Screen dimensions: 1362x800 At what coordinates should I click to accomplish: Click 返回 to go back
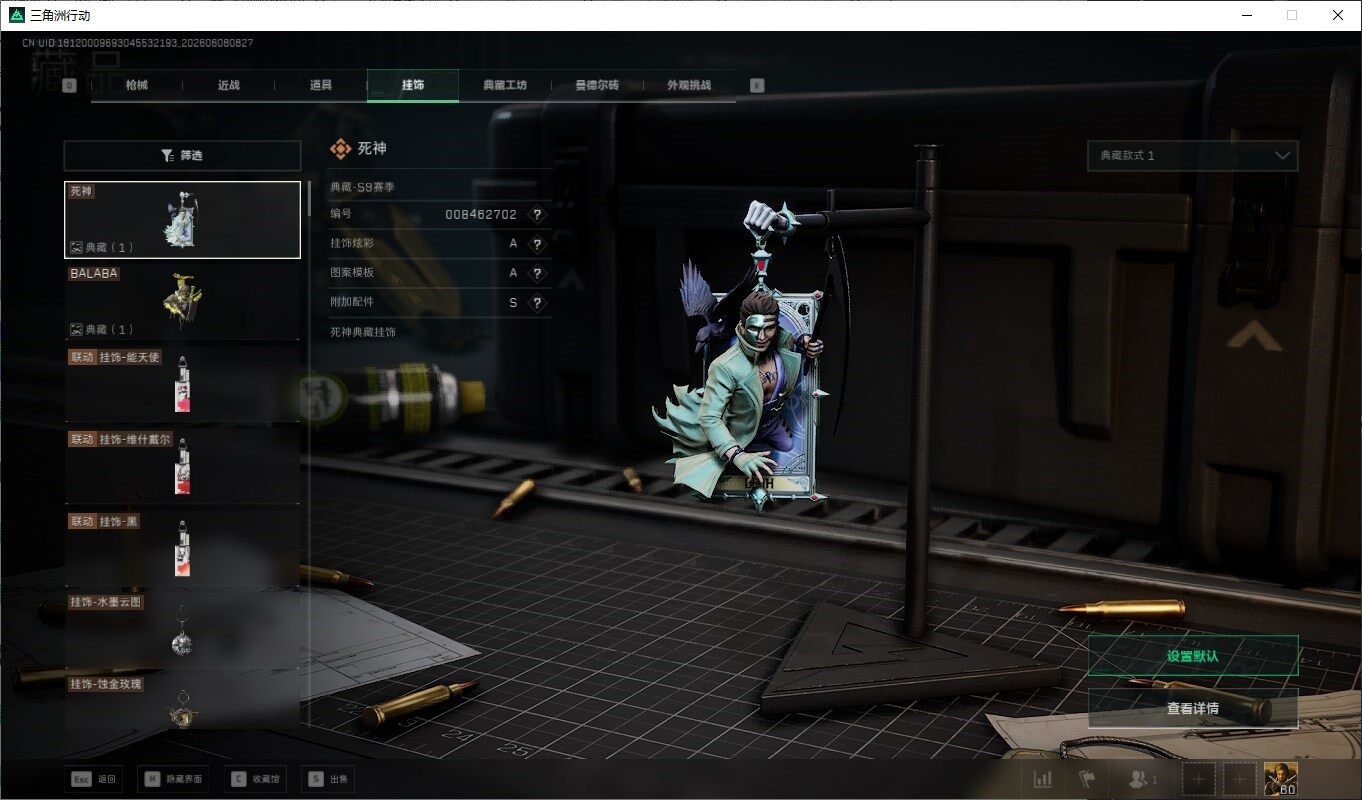[x=95, y=779]
